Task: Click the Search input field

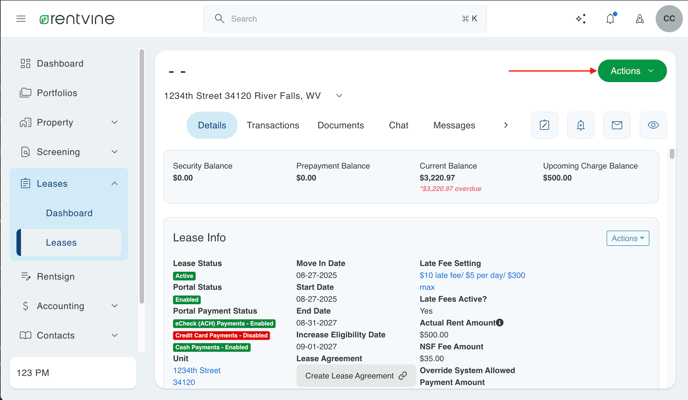Action: [x=345, y=19]
